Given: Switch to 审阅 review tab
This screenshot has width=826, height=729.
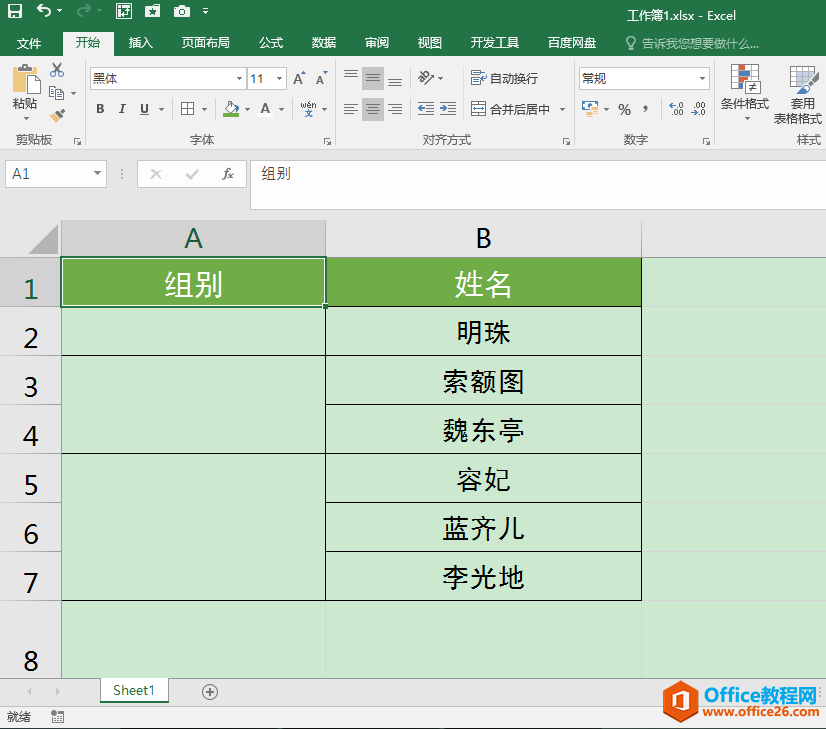Looking at the screenshot, I should pyautogui.click(x=377, y=43).
